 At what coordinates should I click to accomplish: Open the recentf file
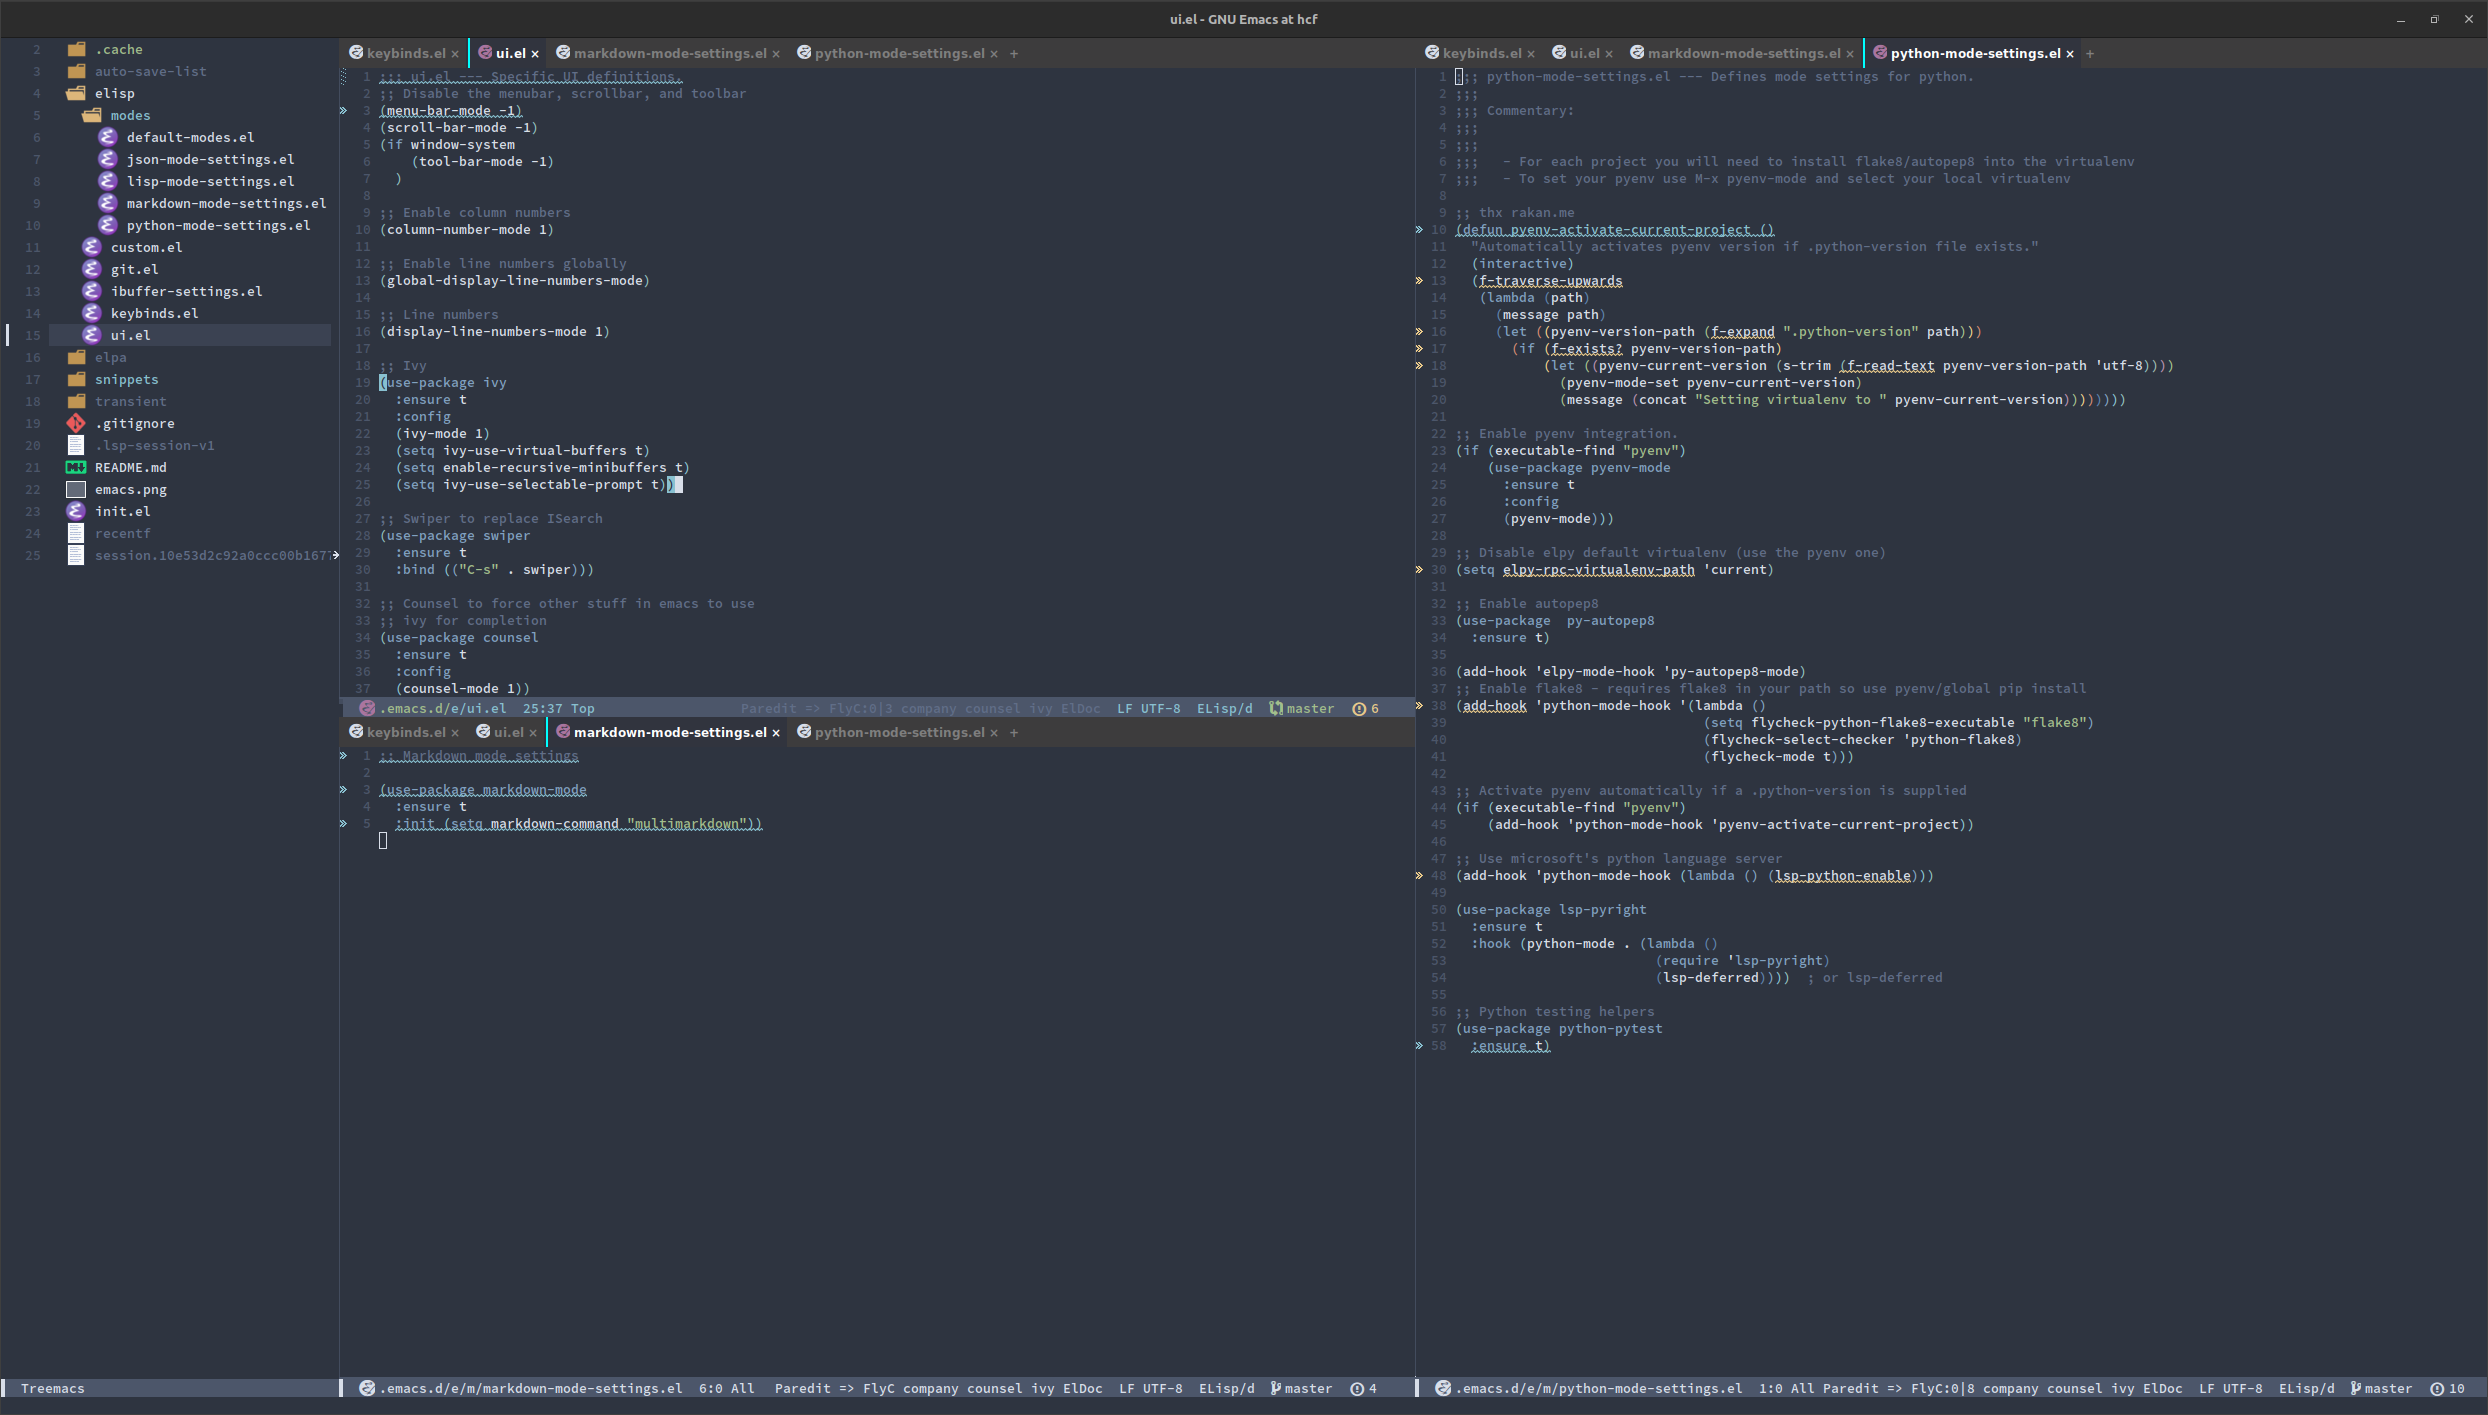click(x=122, y=533)
